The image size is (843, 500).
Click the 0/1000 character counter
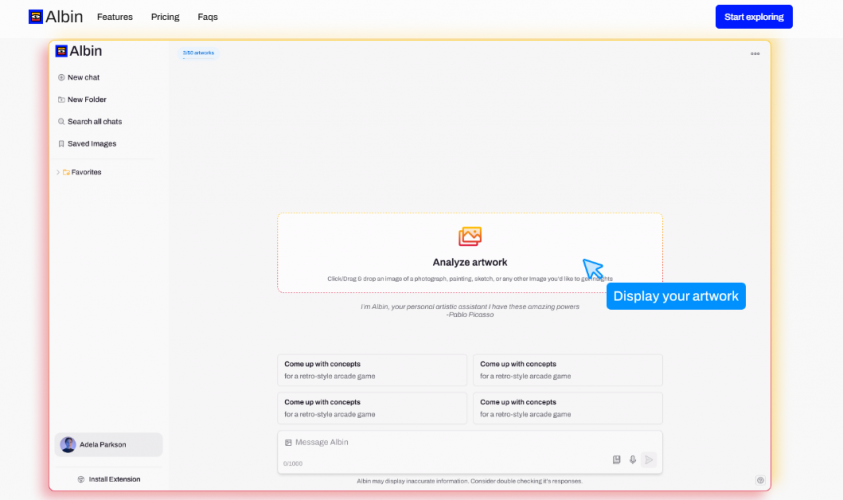(x=293, y=463)
